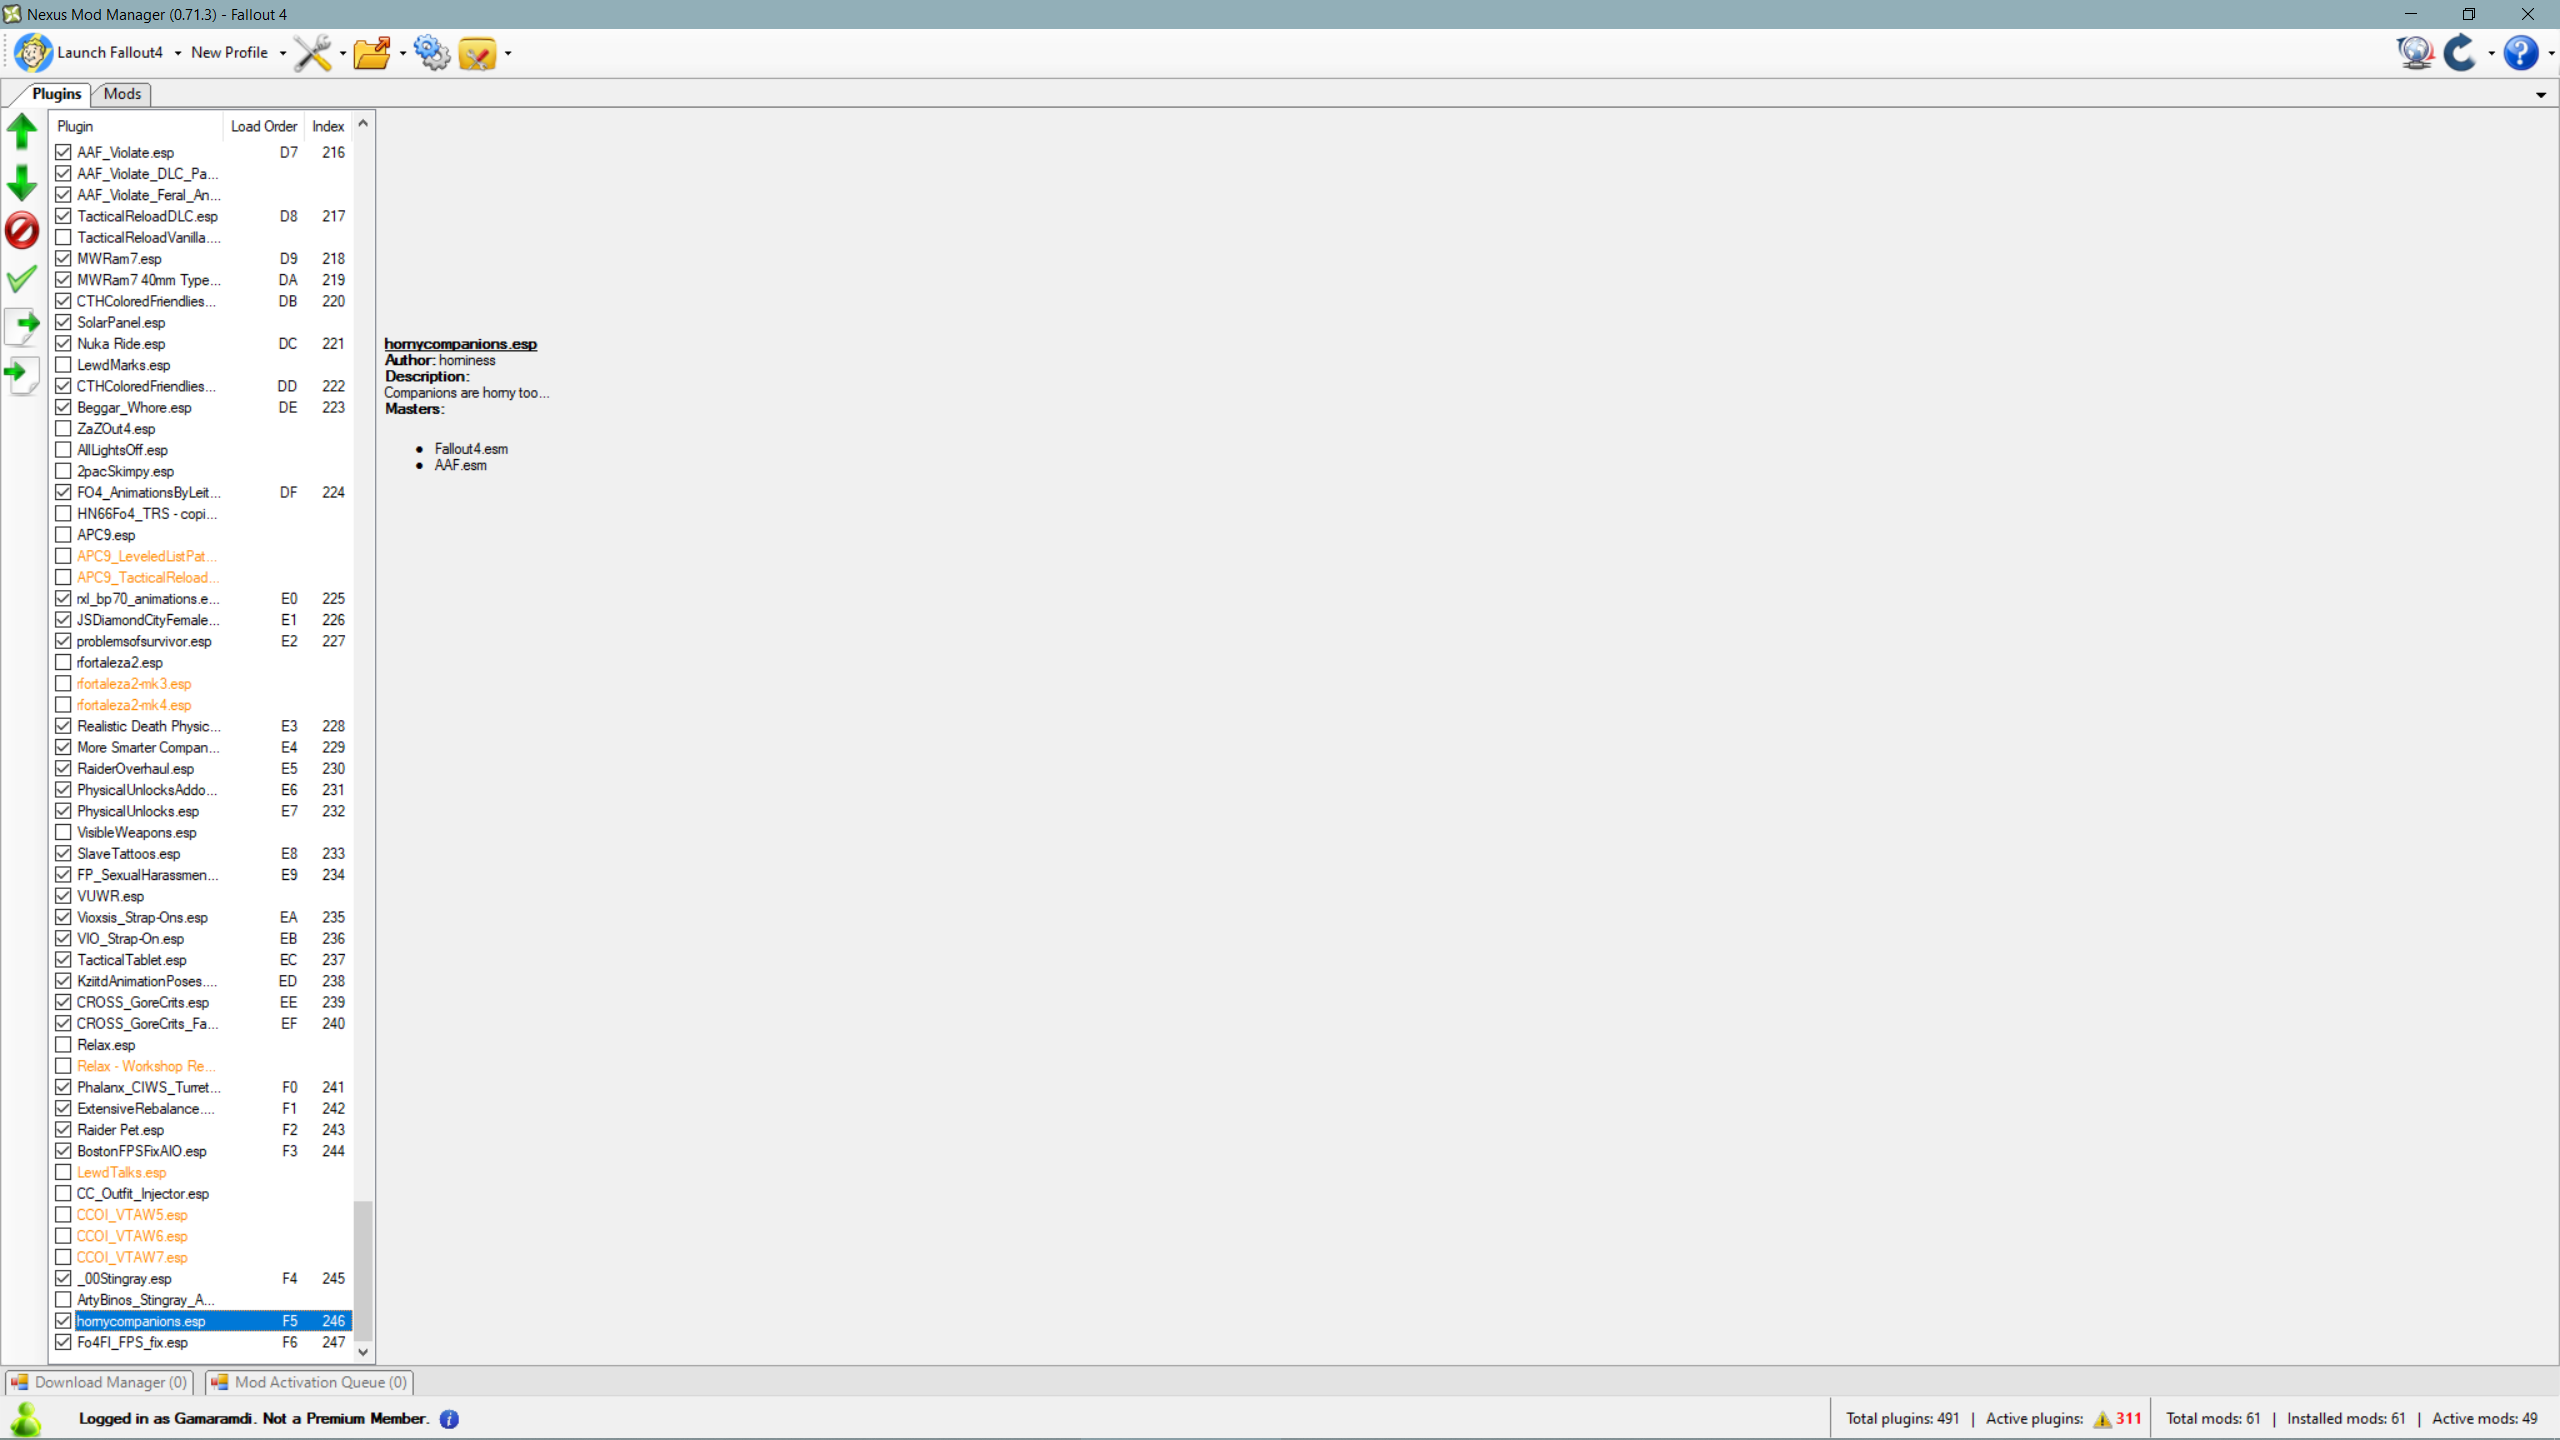Image resolution: width=2560 pixels, height=1440 pixels.
Task: Click the wrench/tools settings icon
Action: point(311,53)
